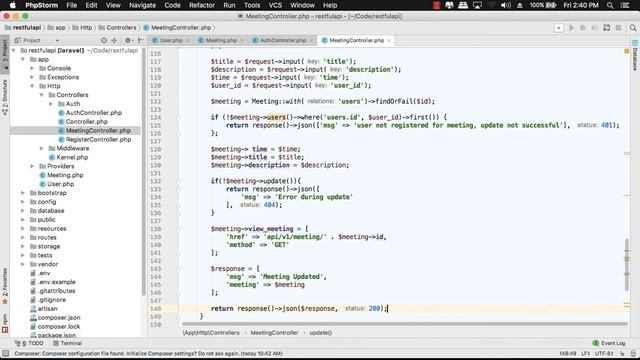Open the Code menu

(x=172, y=5)
